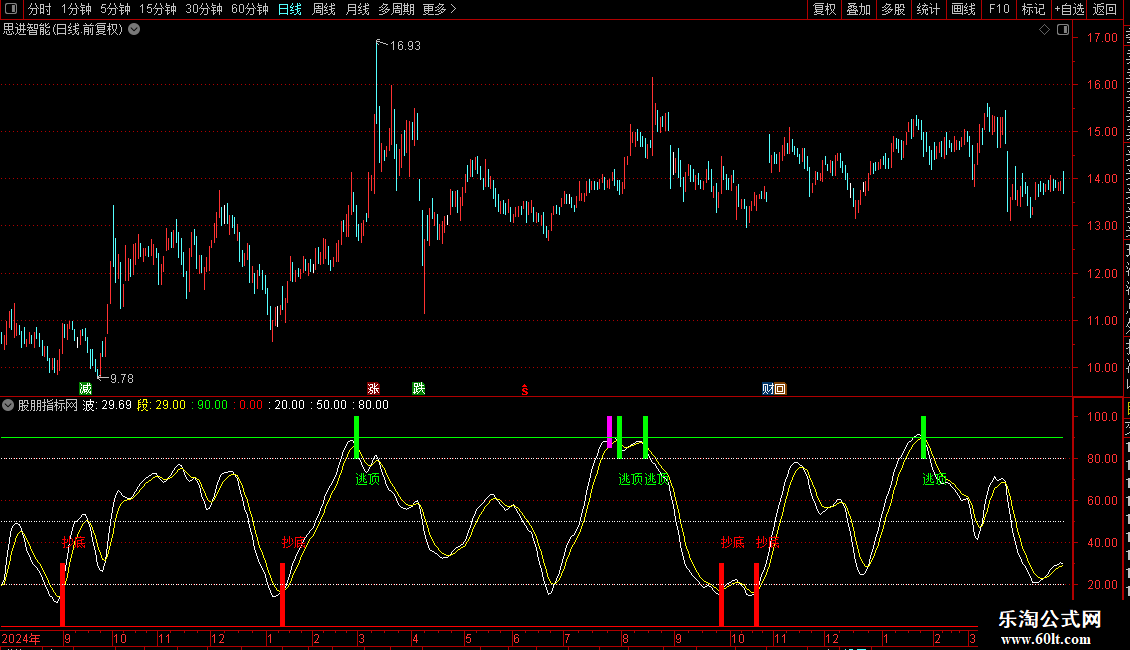Click the magenta signal bar near August
Viewport: 1130px width, 650px height.
point(610,432)
